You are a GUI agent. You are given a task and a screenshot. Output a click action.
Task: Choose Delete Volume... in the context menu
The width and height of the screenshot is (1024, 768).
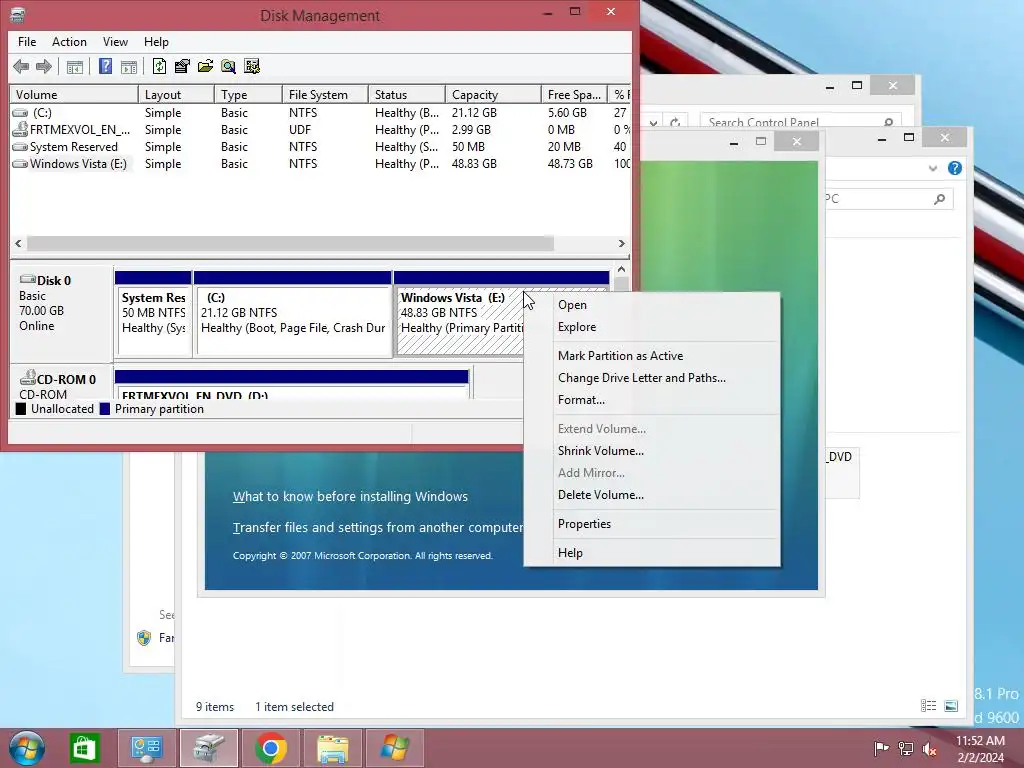(652, 495)
